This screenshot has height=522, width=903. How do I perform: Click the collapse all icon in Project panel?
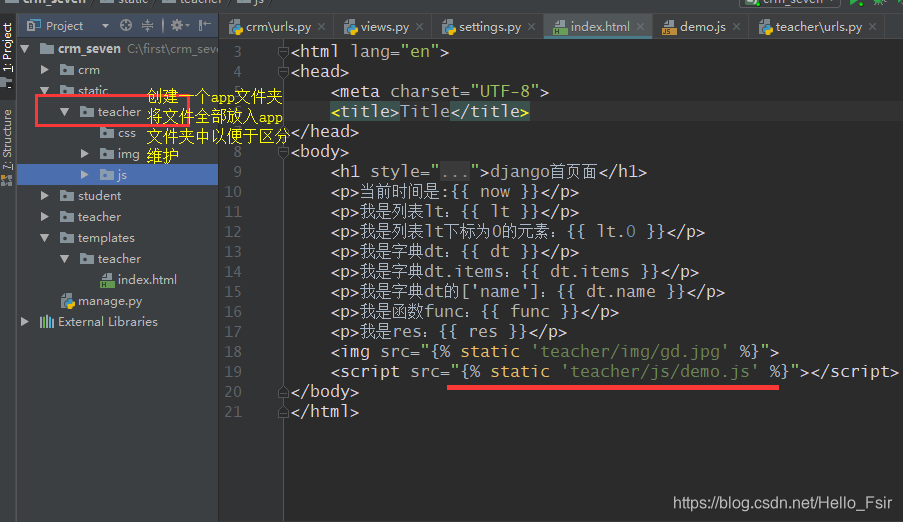pyautogui.click(x=147, y=25)
